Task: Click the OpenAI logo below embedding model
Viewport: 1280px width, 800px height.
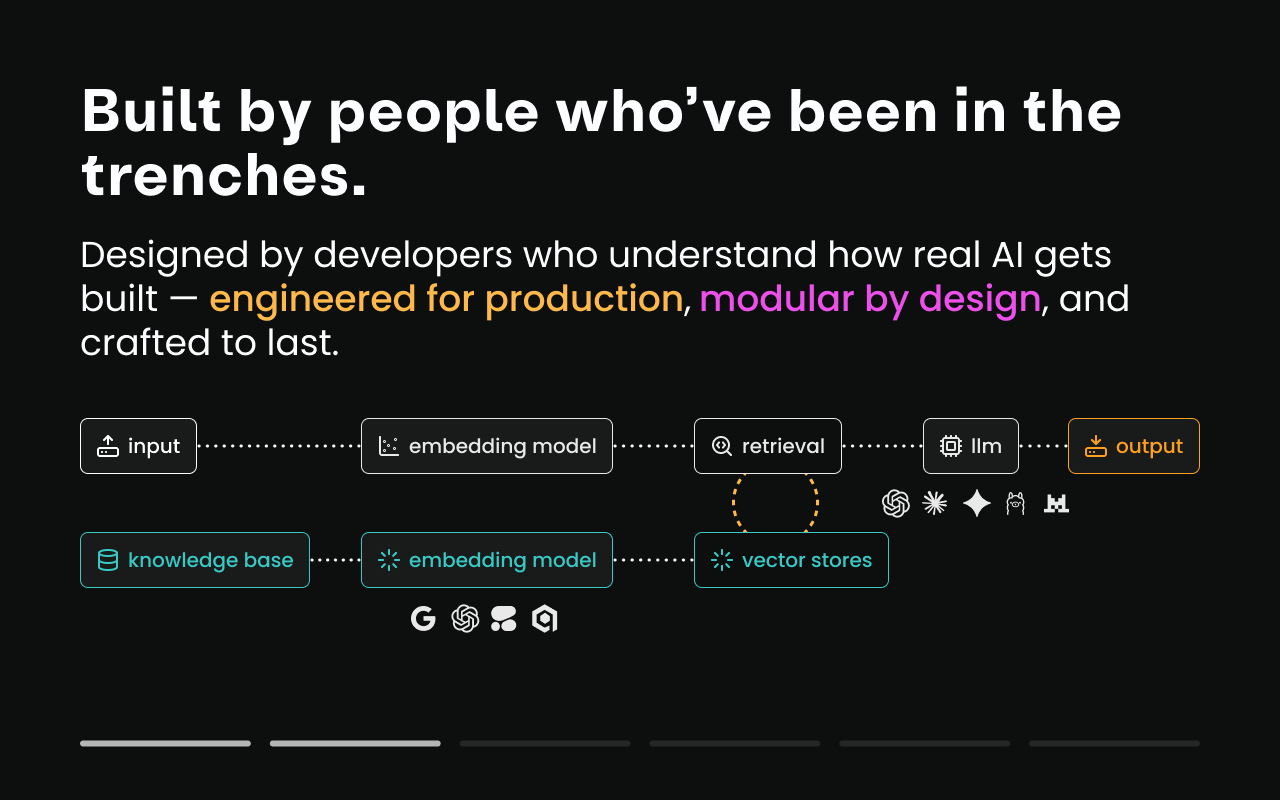Action: (x=465, y=619)
